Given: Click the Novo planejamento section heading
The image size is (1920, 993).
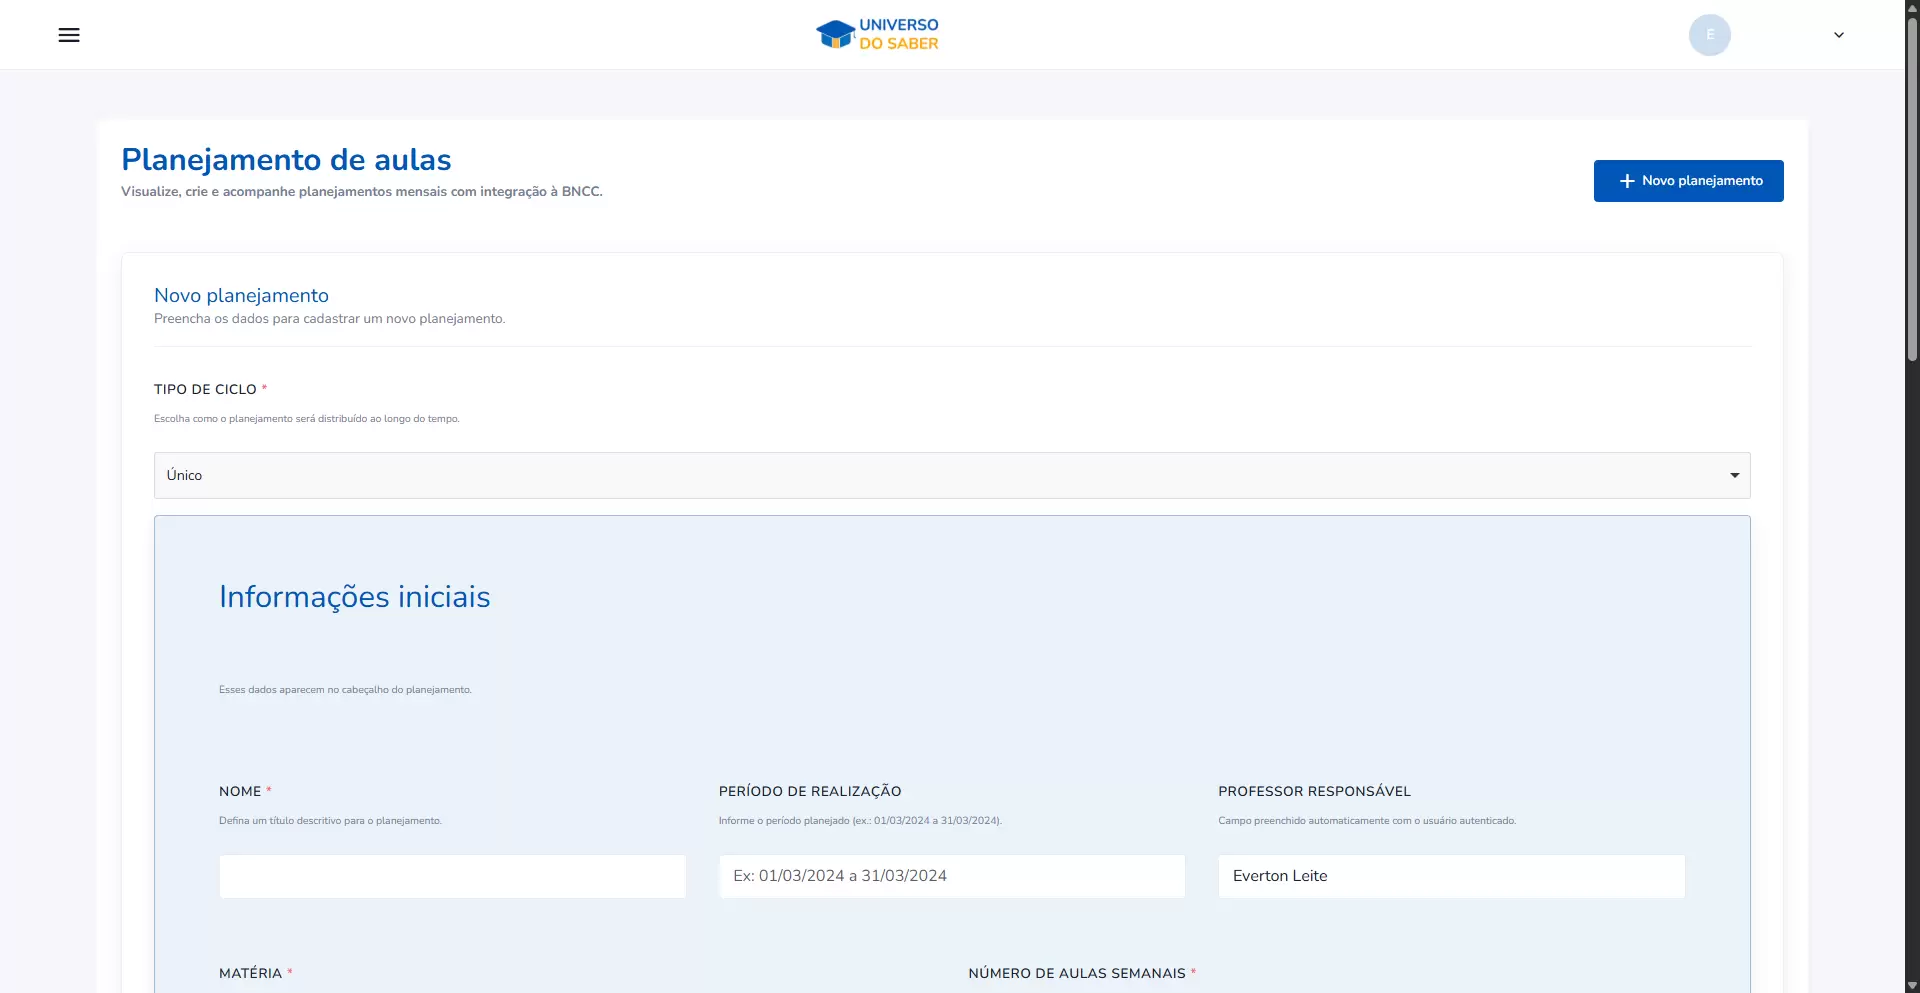Looking at the screenshot, I should click(241, 296).
